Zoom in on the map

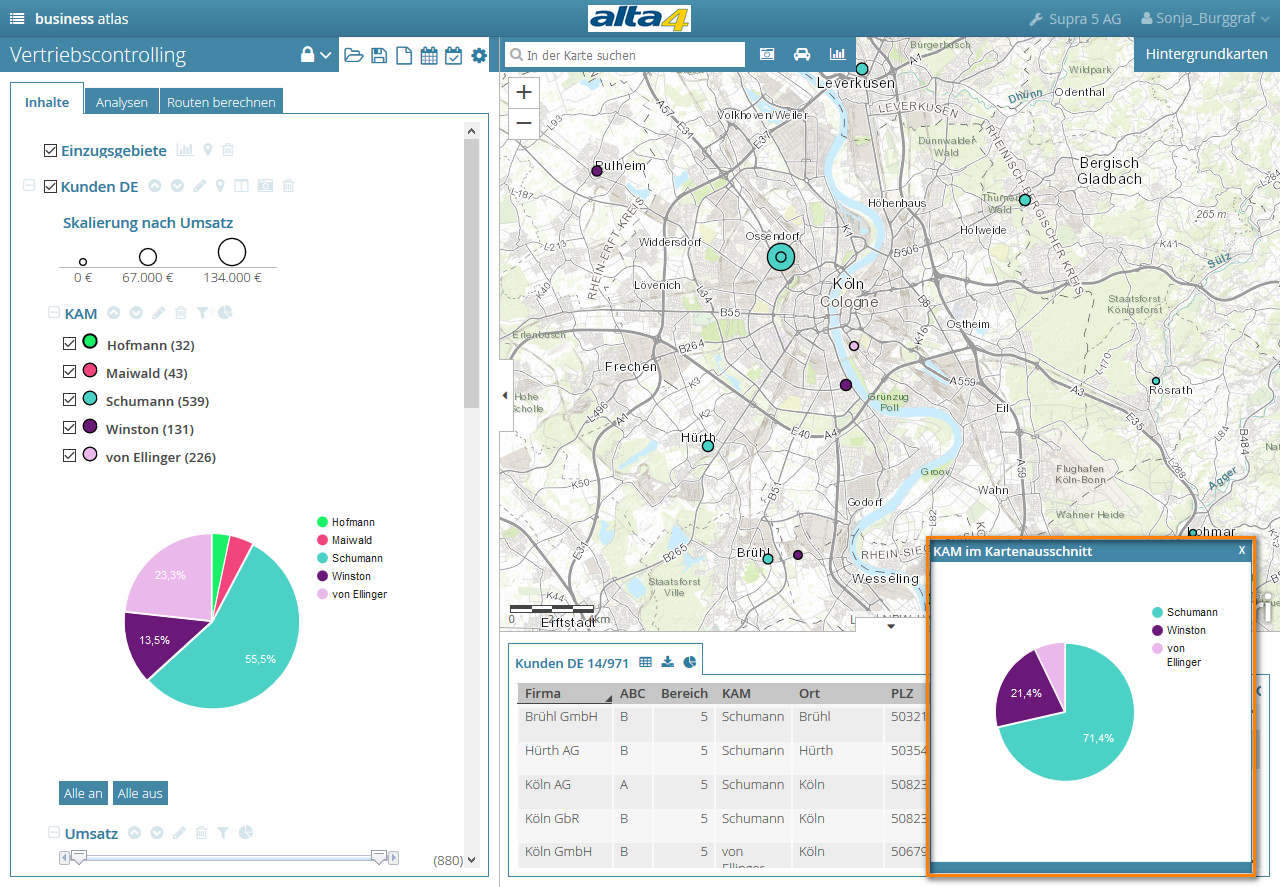coord(524,92)
